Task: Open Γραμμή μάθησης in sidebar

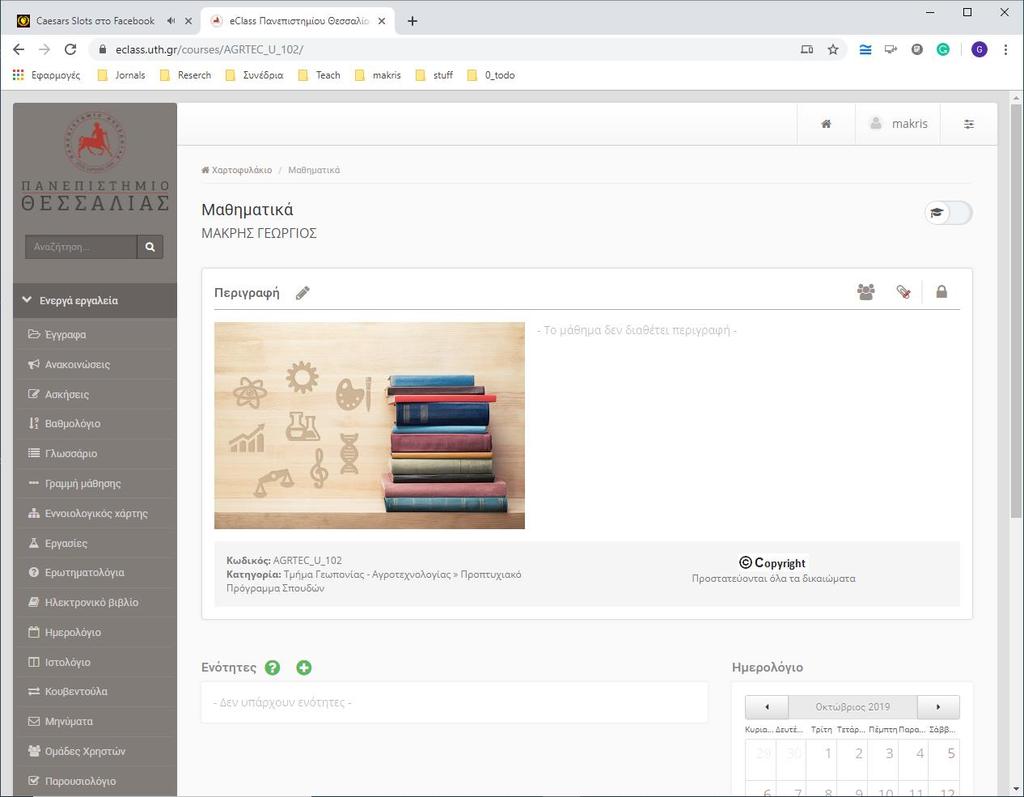Action: (x=95, y=483)
